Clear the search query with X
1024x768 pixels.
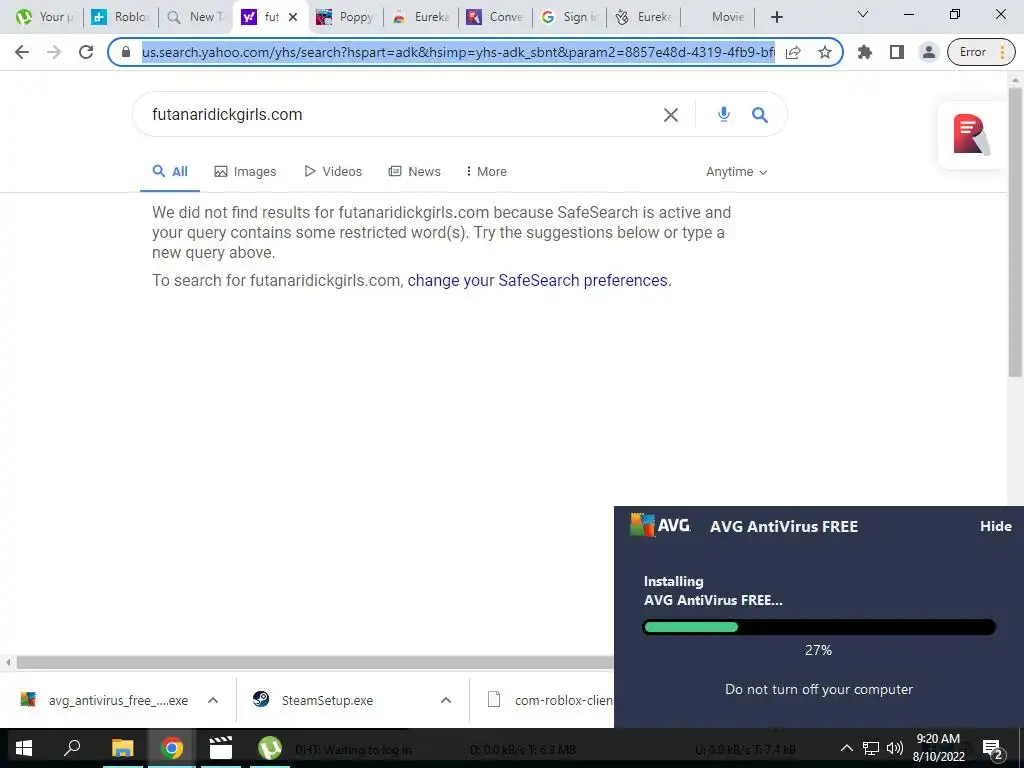(671, 115)
